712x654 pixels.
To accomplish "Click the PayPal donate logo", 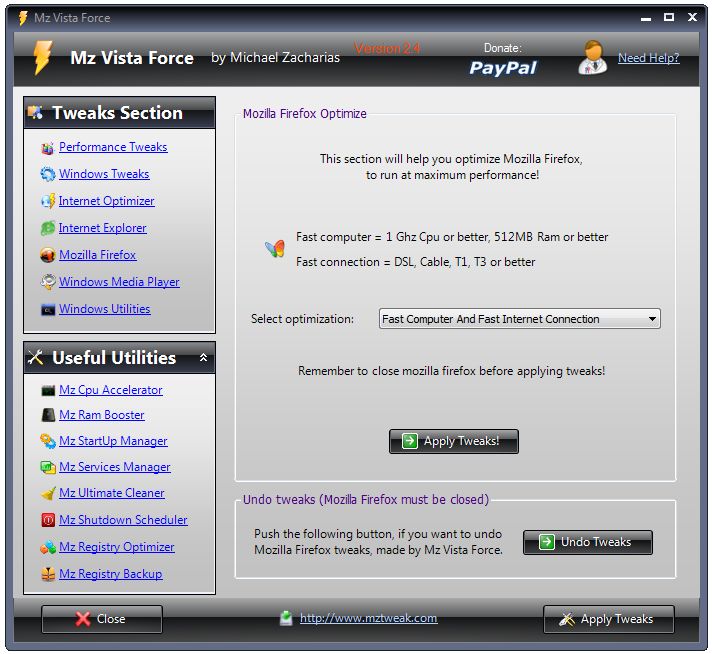I will (x=503, y=68).
